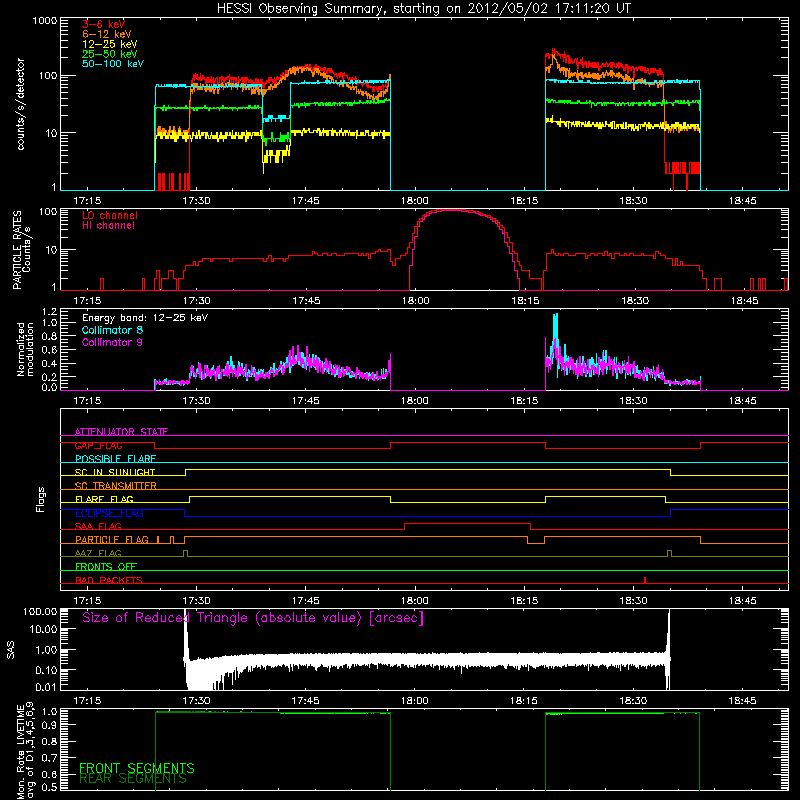Click the Flags axis label
This screenshot has height=800, width=800.
coord(41,499)
